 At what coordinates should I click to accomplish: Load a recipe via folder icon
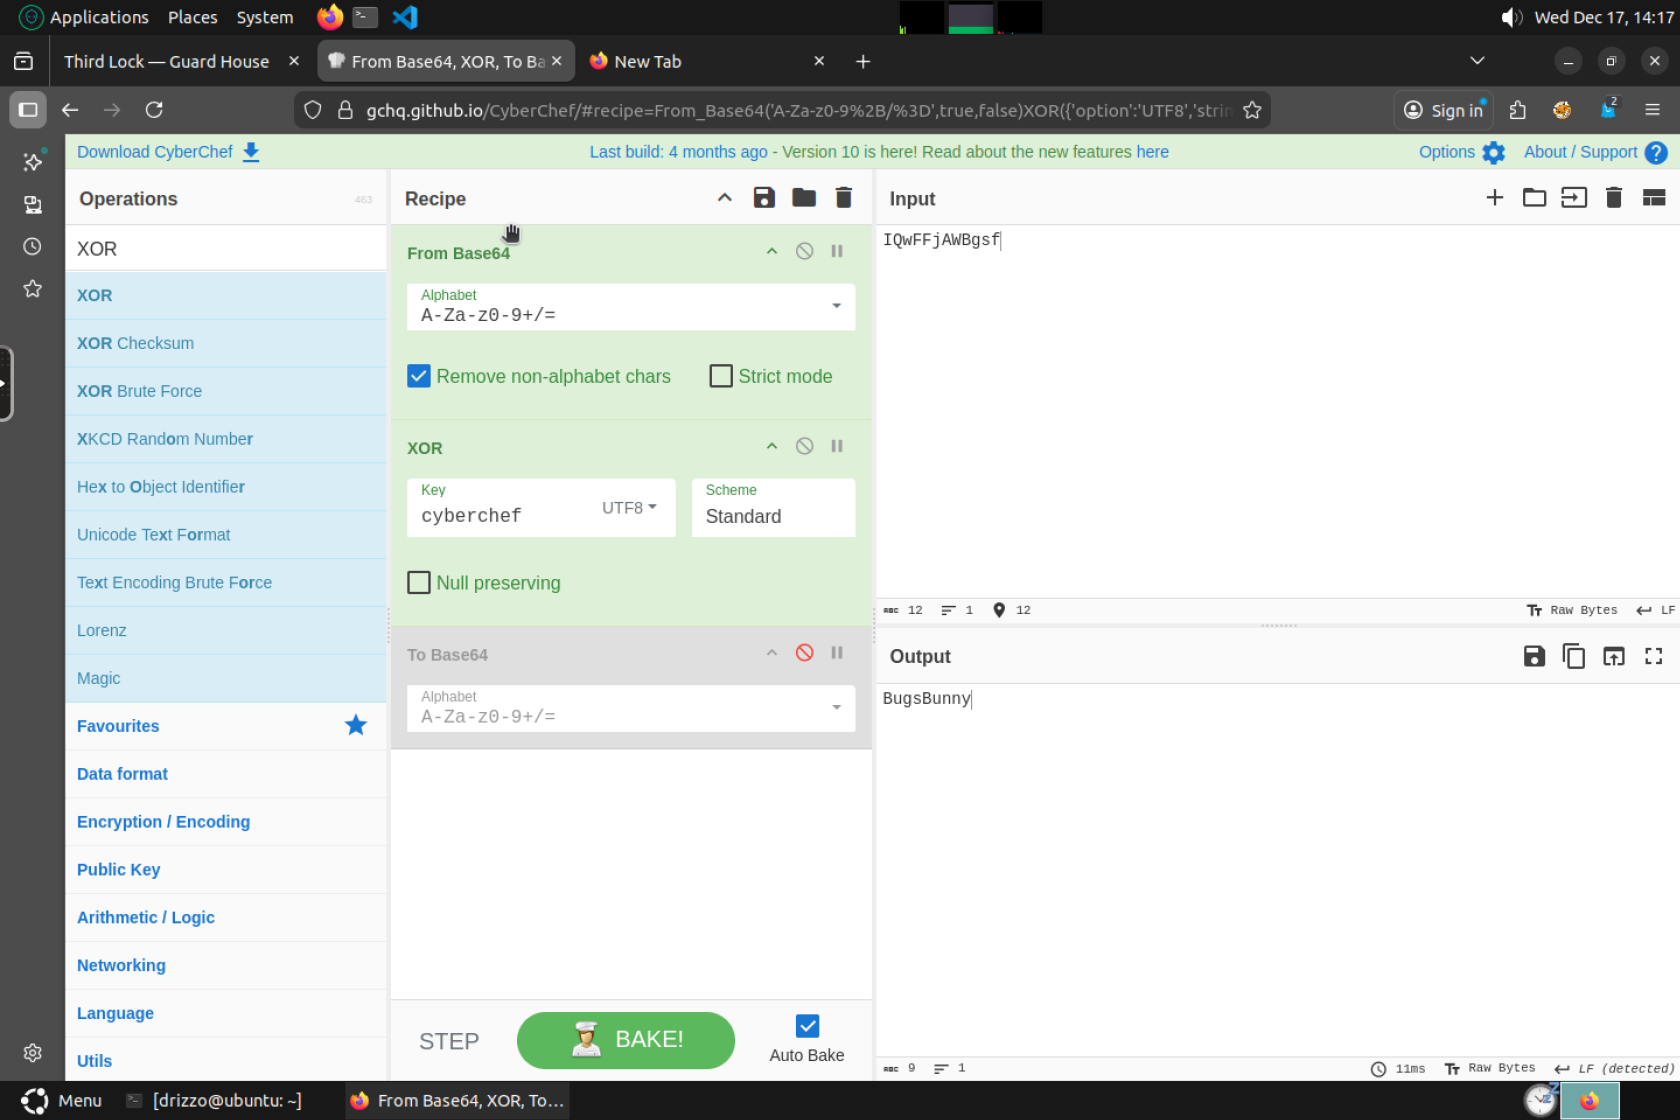point(804,198)
